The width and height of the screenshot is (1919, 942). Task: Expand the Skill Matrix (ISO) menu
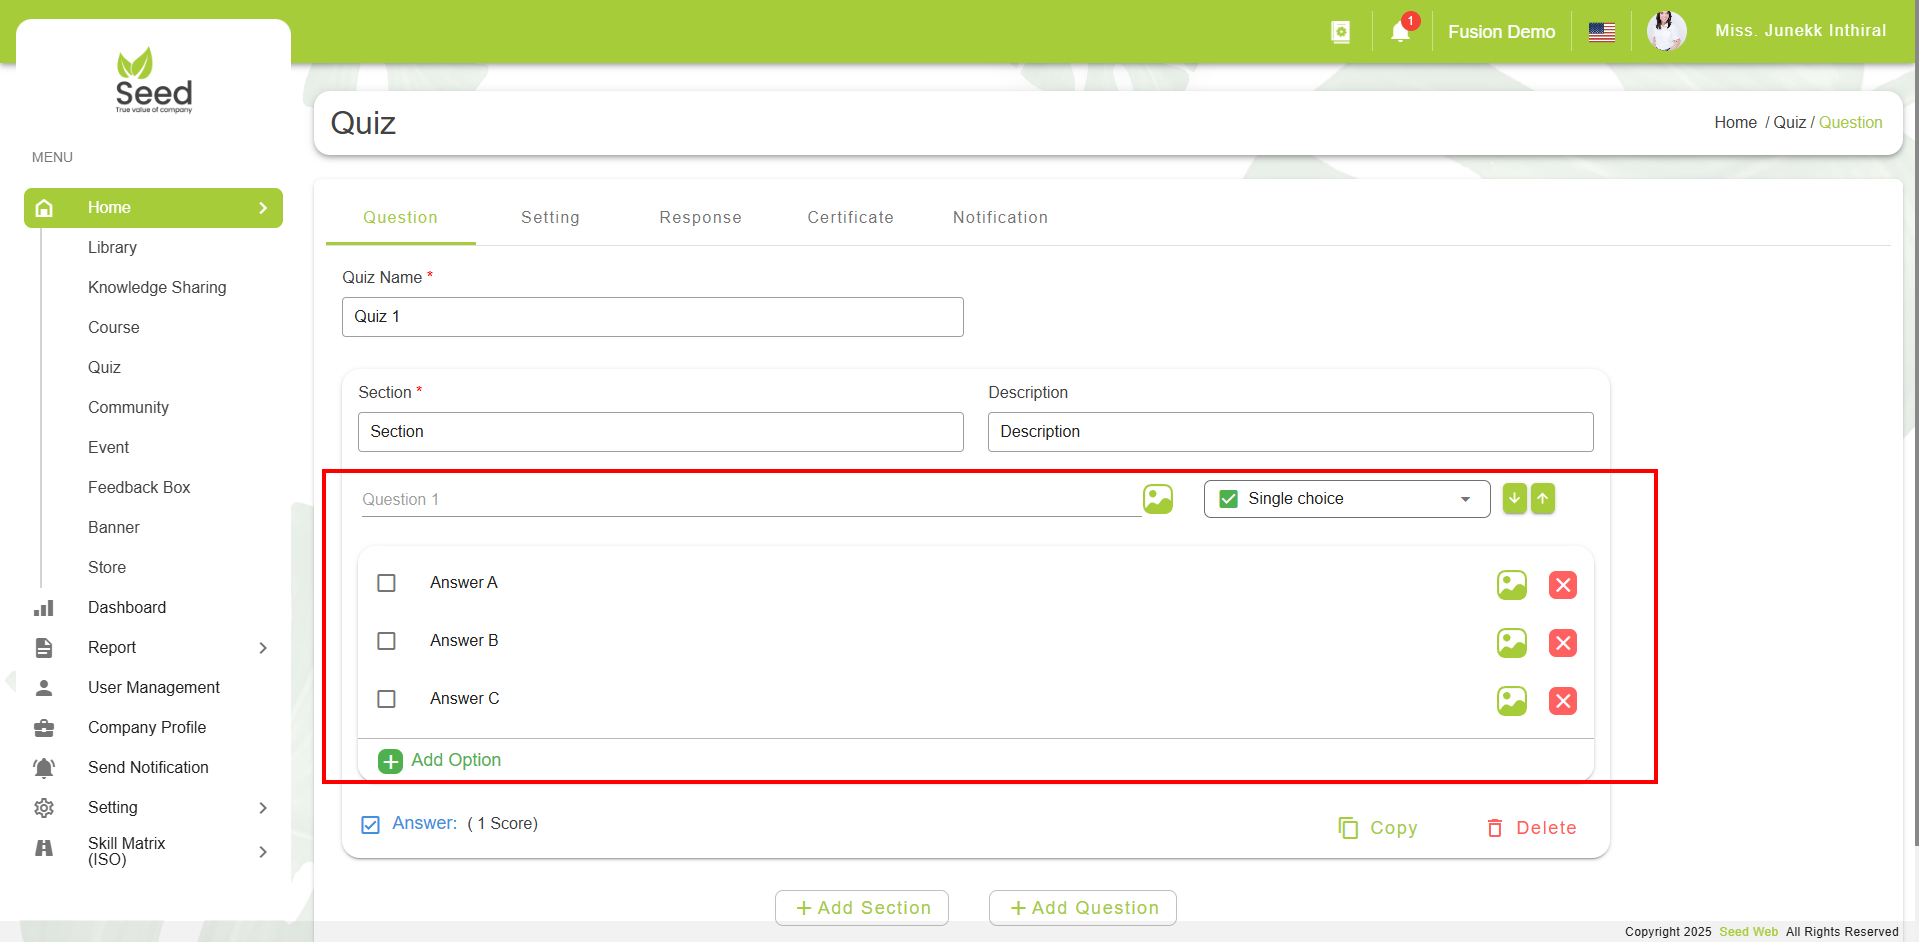pos(263,851)
